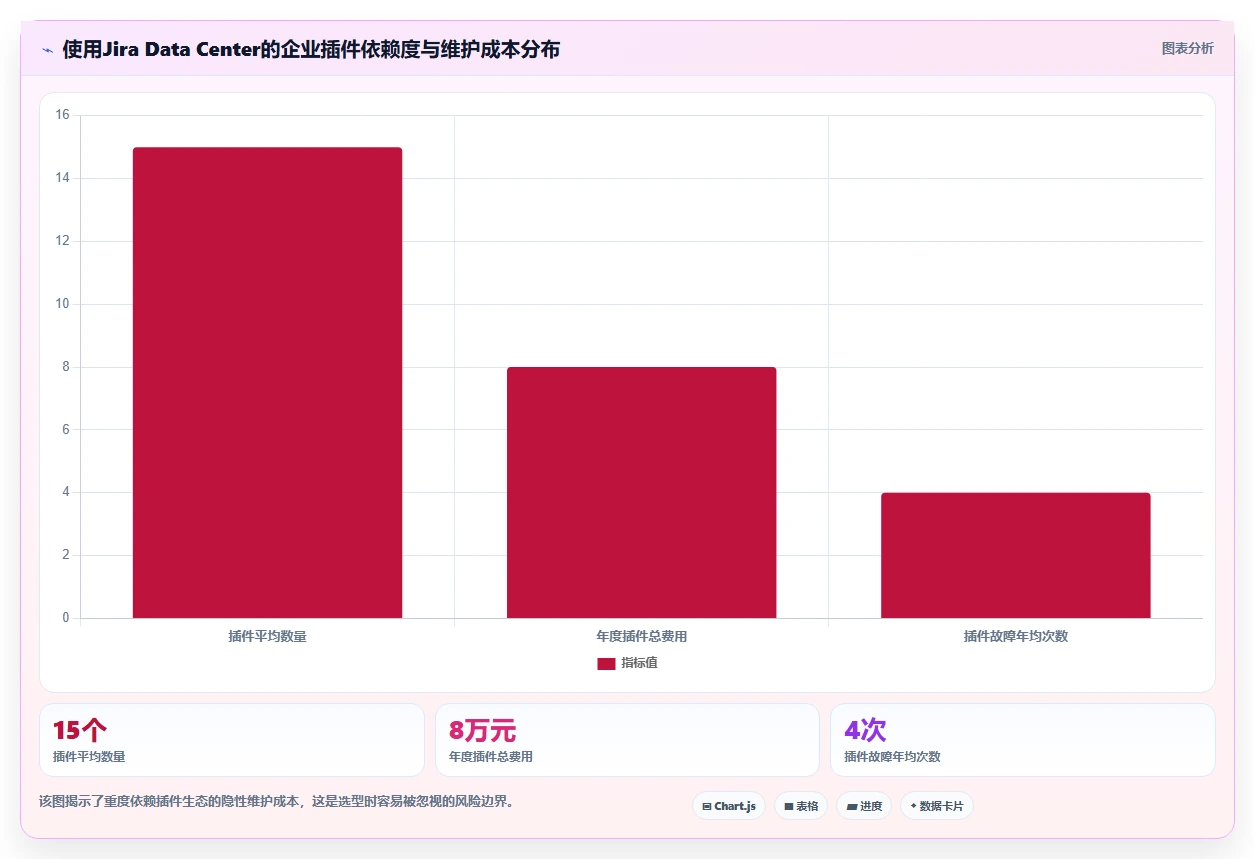The image size is (1255, 859).
Task: Click the y-axis value 0
Action: tap(66, 618)
